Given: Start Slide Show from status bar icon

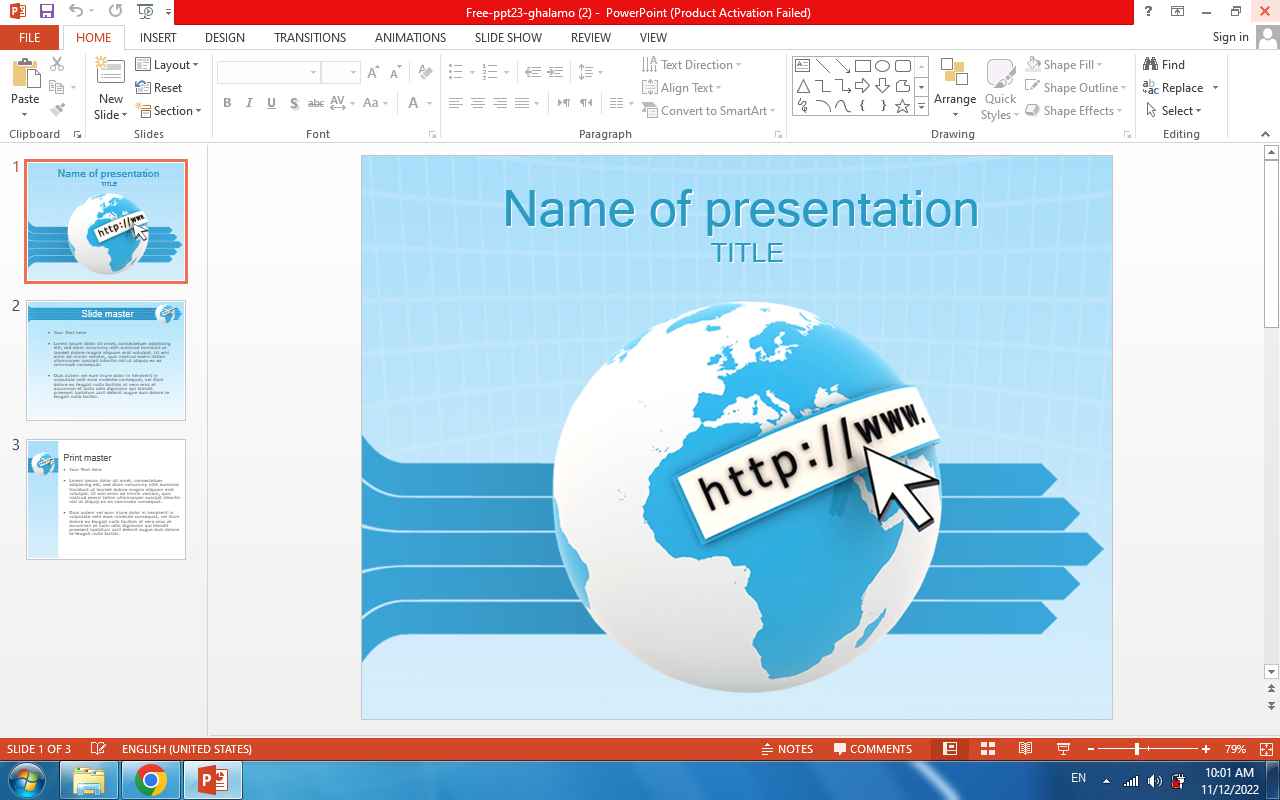Looking at the screenshot, I should pos(1063,749).
